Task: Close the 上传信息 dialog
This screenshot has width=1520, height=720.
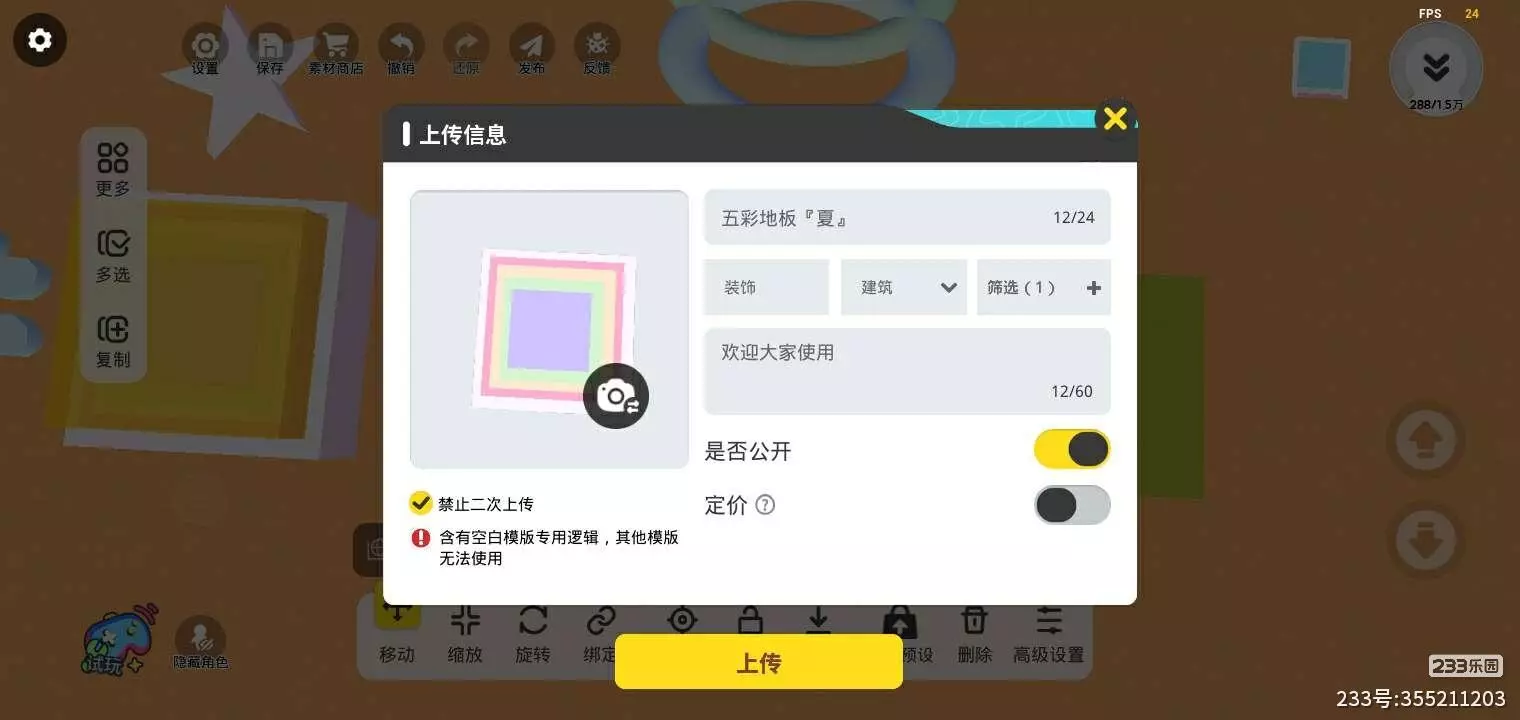Action: pyautogui.click(x=1115, y=119)
